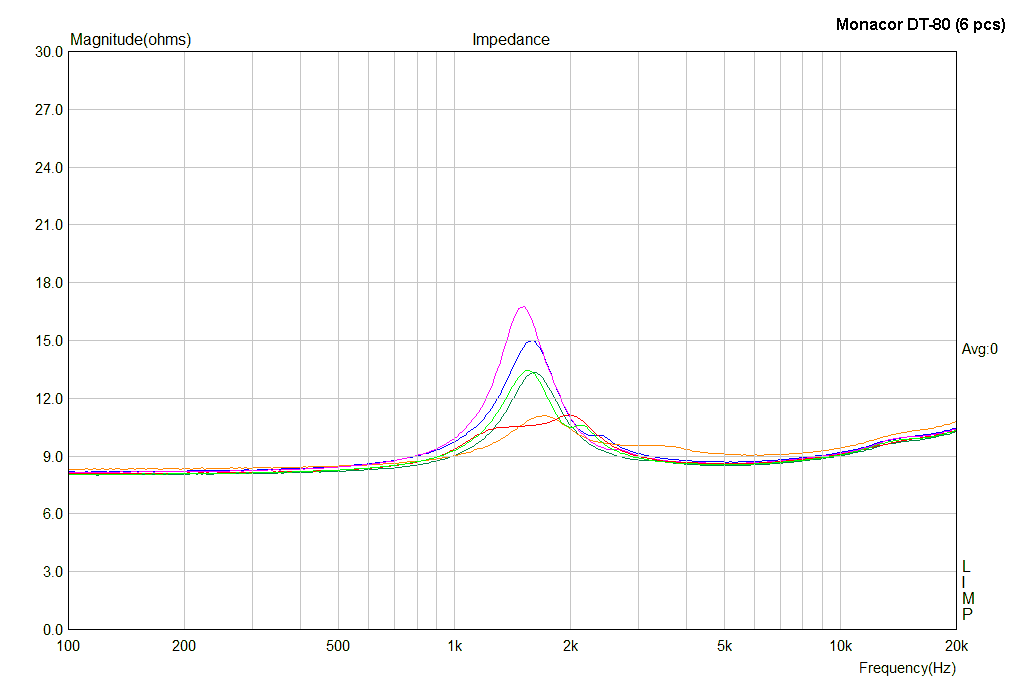Image resolution: width=1024 pixels, height=680 pixels.
Task: Click the 'Avg:0' label
Action: pos(980,349)
